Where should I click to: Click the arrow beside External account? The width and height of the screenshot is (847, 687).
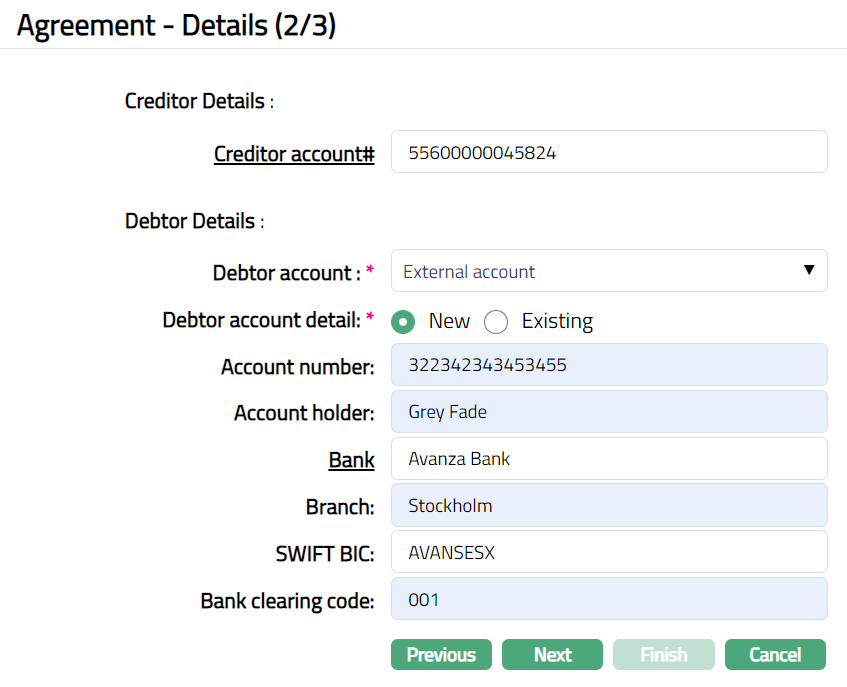[809, 271]
